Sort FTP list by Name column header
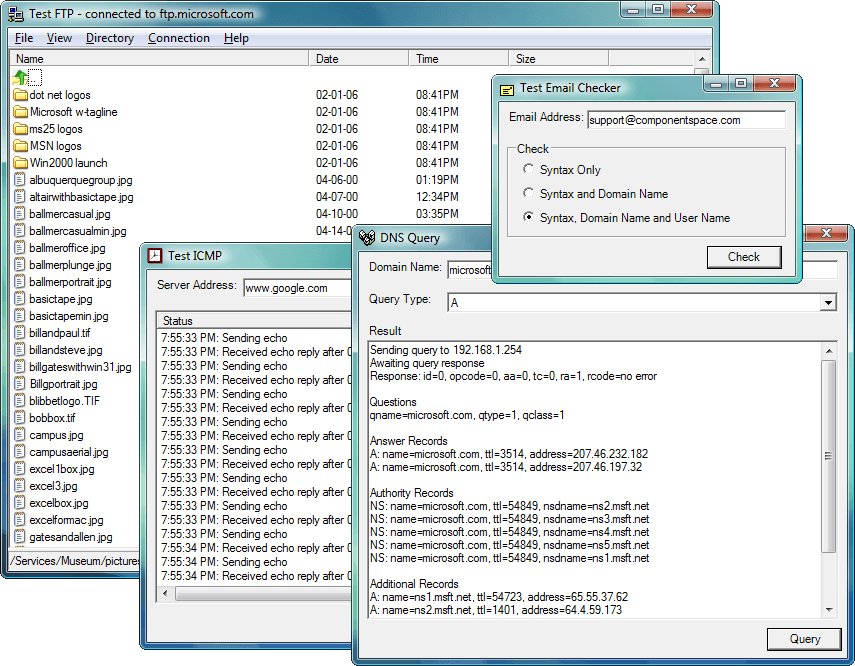This screenshot has width=855, height=666. coord(159,58)
